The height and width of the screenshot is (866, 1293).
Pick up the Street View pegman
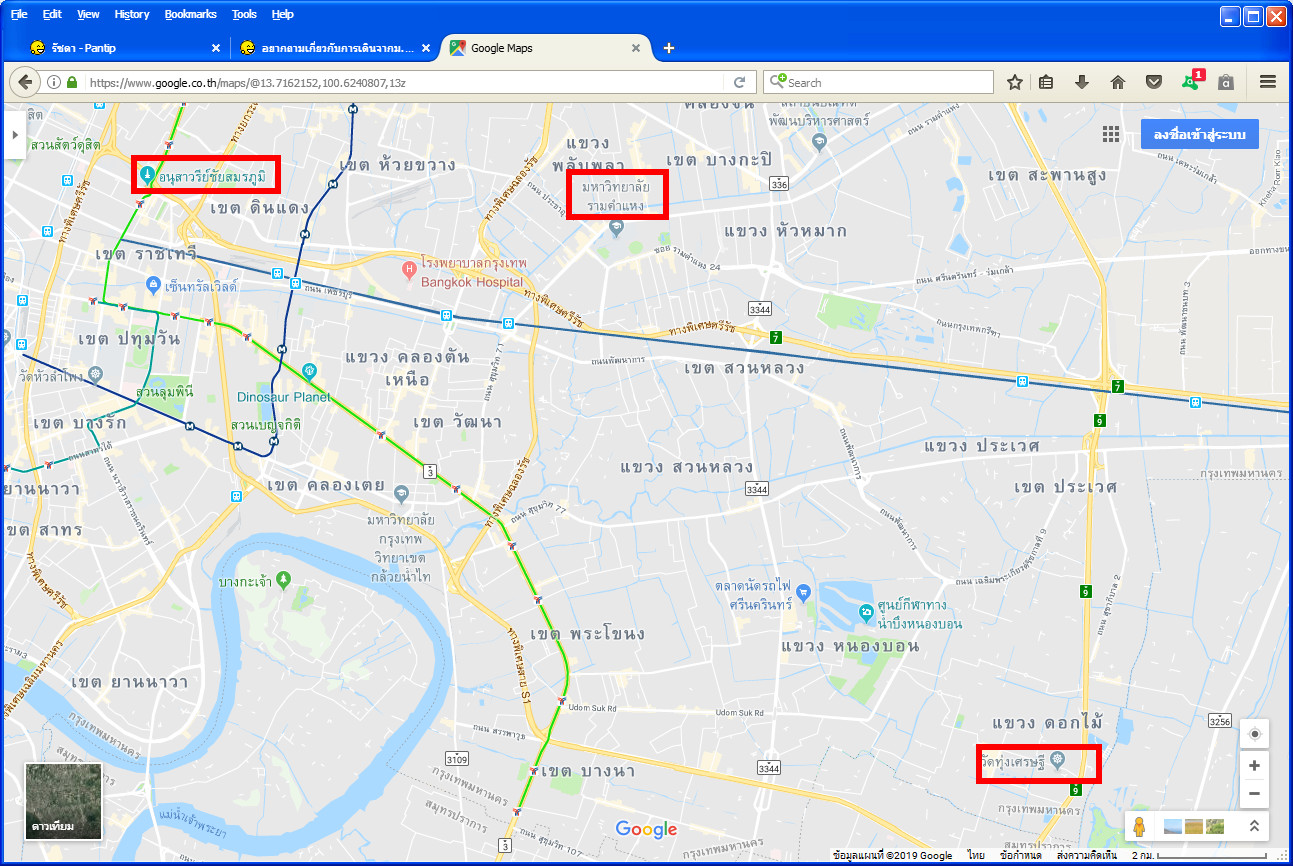click(1140, 827)
